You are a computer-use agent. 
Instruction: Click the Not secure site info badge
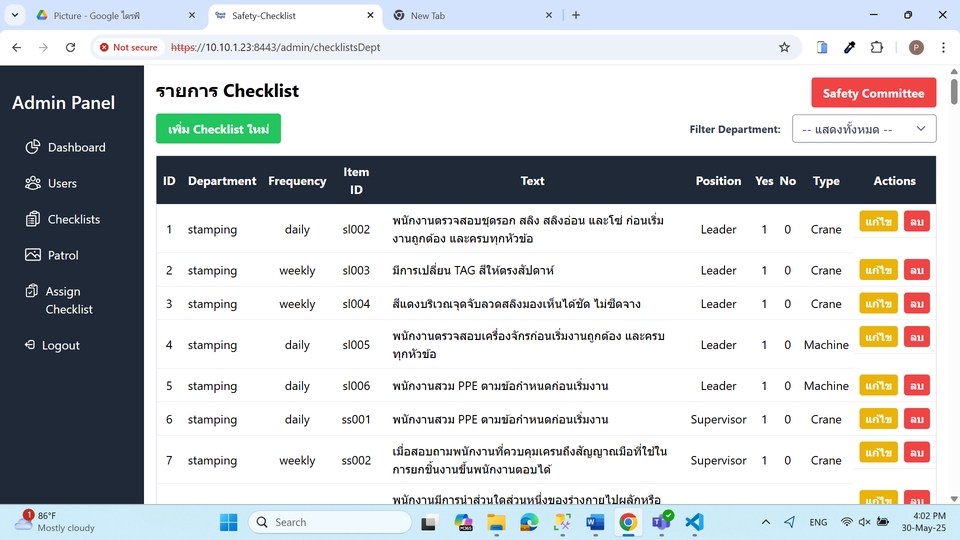pos(129,47)
